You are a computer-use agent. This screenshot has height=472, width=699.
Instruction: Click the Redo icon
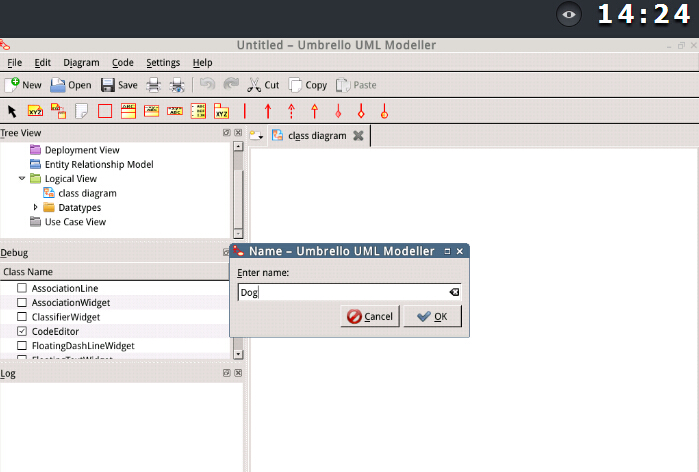(x=231, y=85)
